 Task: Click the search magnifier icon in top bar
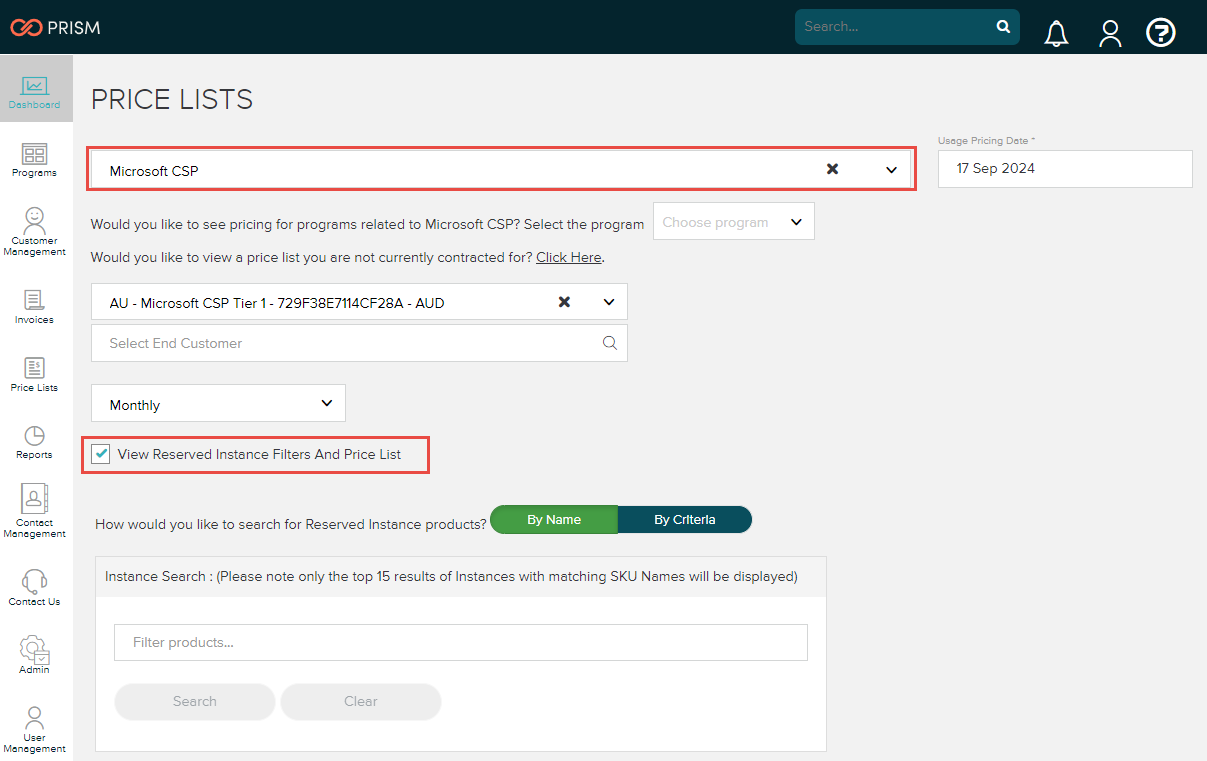(x=1003, y=27)
